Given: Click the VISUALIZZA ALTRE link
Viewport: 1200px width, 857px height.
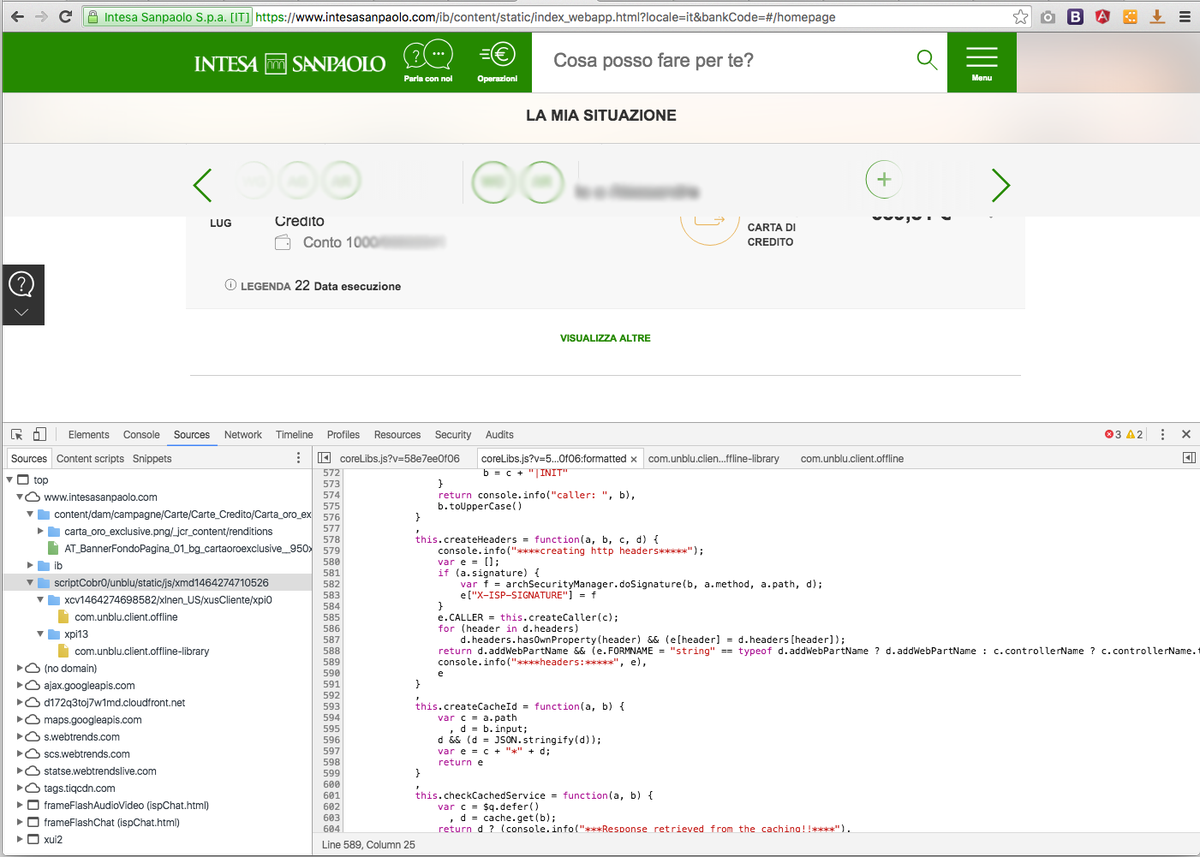Looking at the screenshot, I should (605, 338).
